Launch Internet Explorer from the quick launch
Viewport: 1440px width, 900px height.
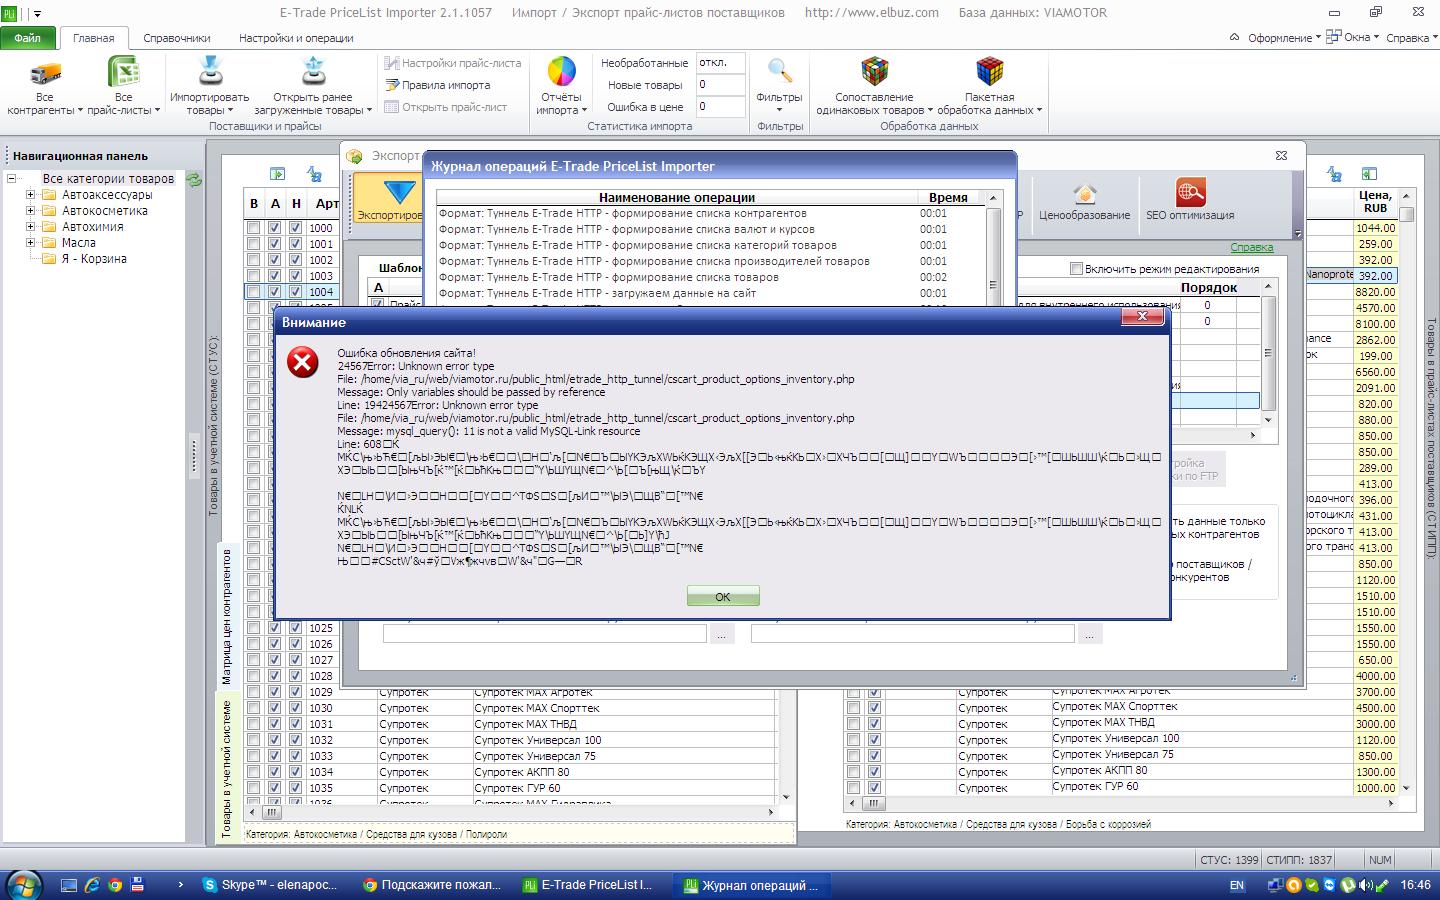(92, 885)
